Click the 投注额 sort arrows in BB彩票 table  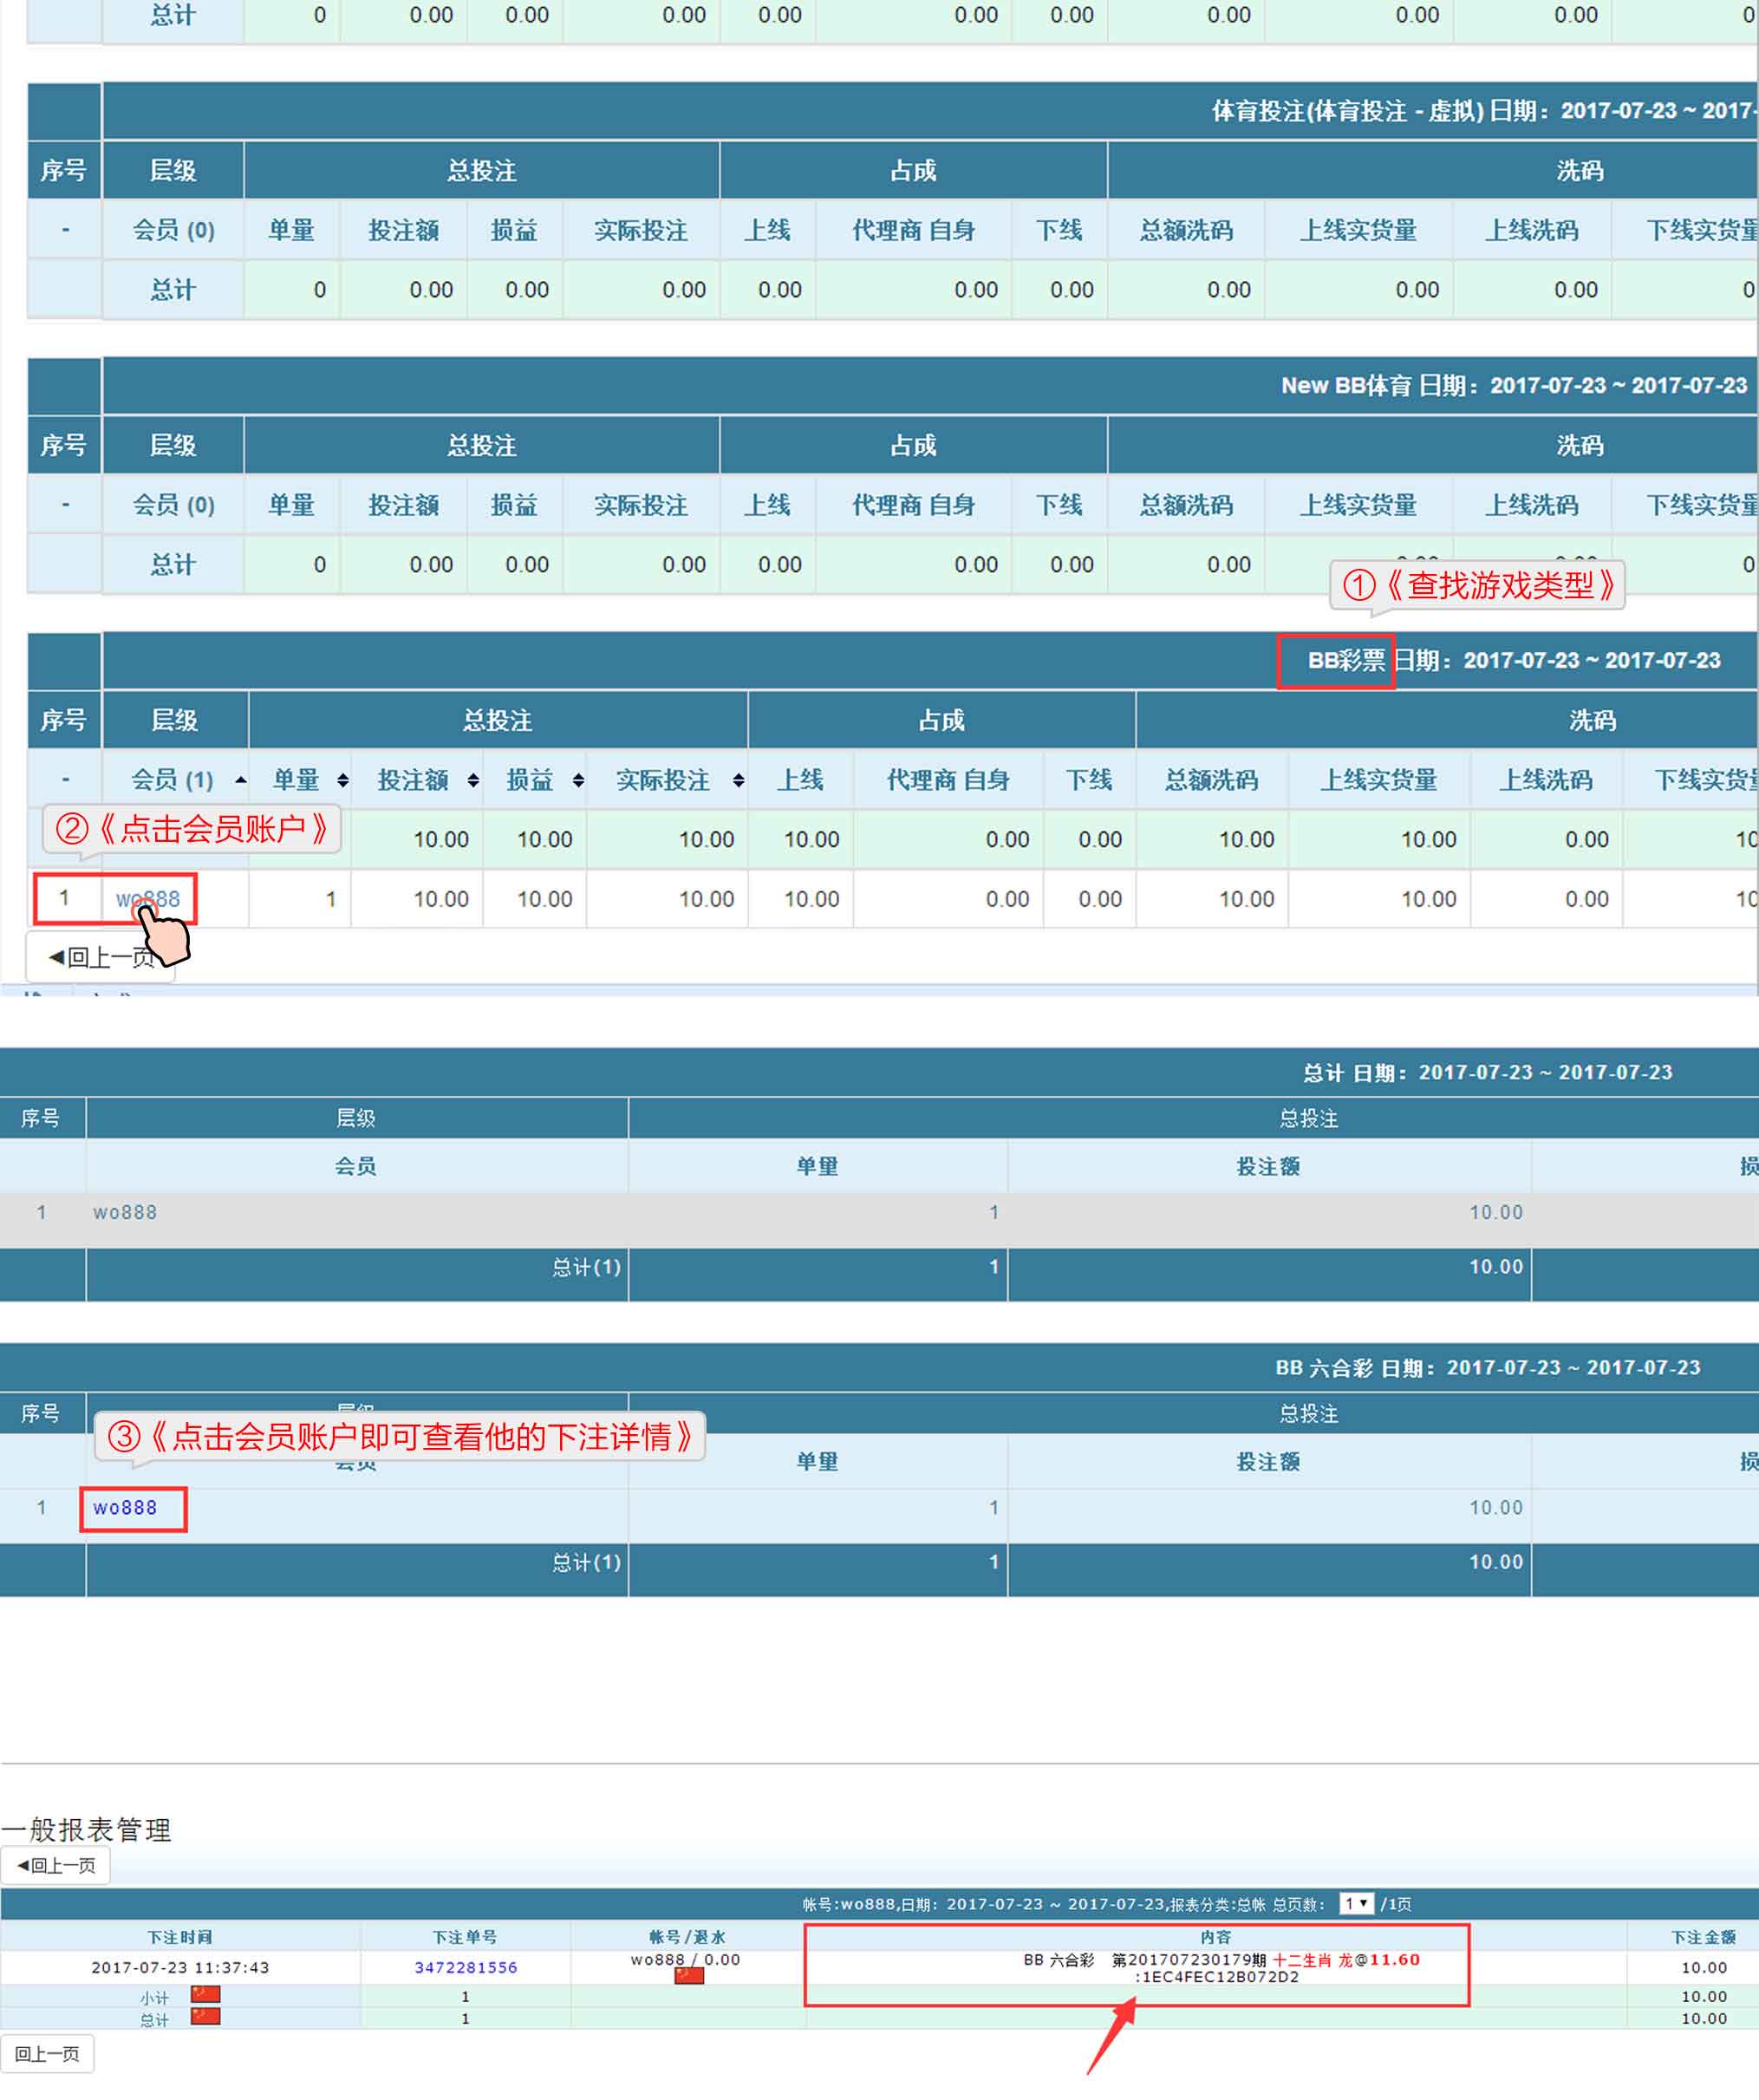[473, 780]
